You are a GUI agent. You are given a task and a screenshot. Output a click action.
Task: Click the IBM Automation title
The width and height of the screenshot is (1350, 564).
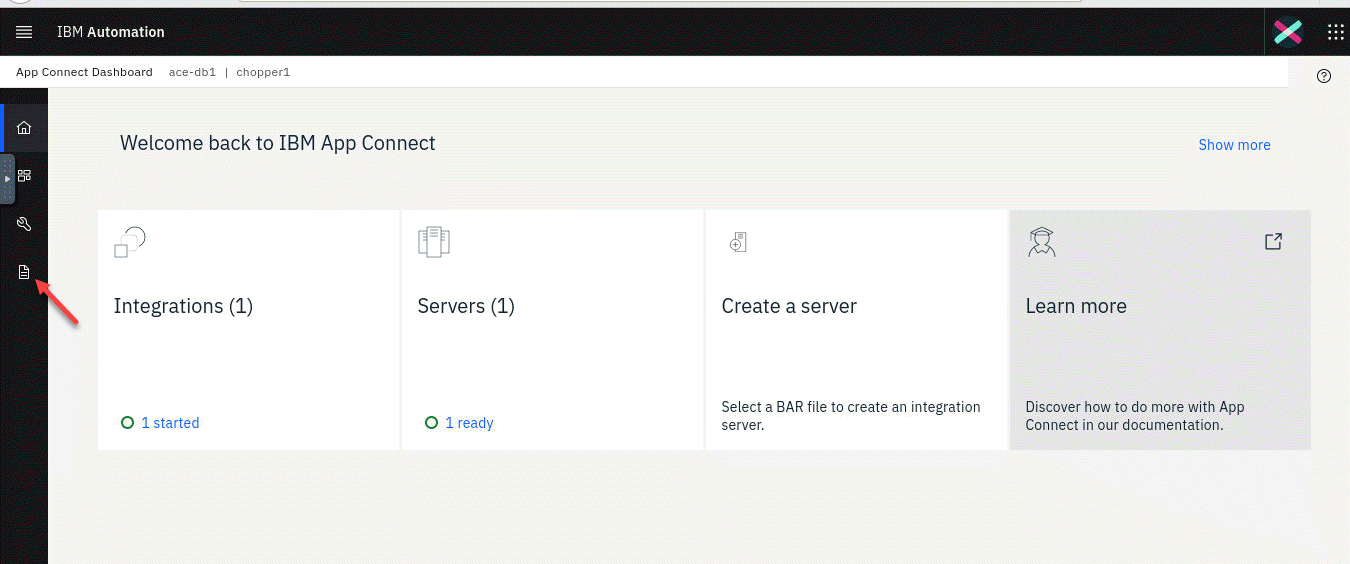(110, 32)
